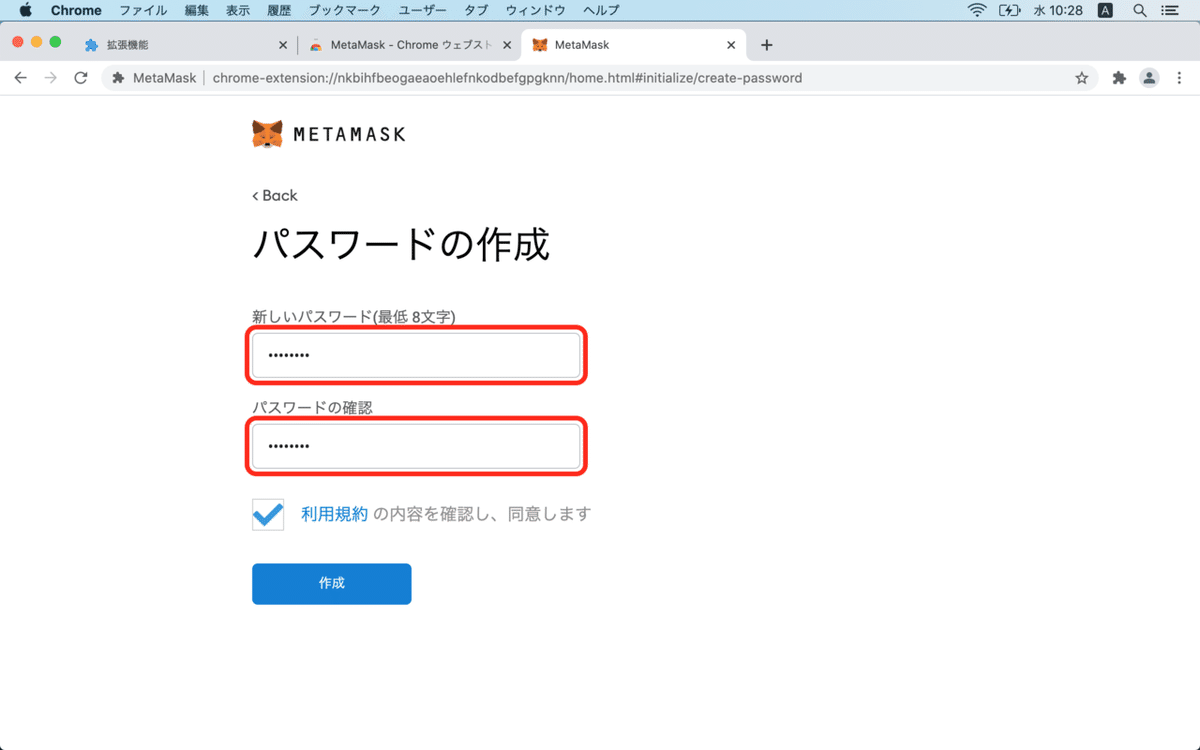Click the MetaMask fox logo

coord(265,132)
